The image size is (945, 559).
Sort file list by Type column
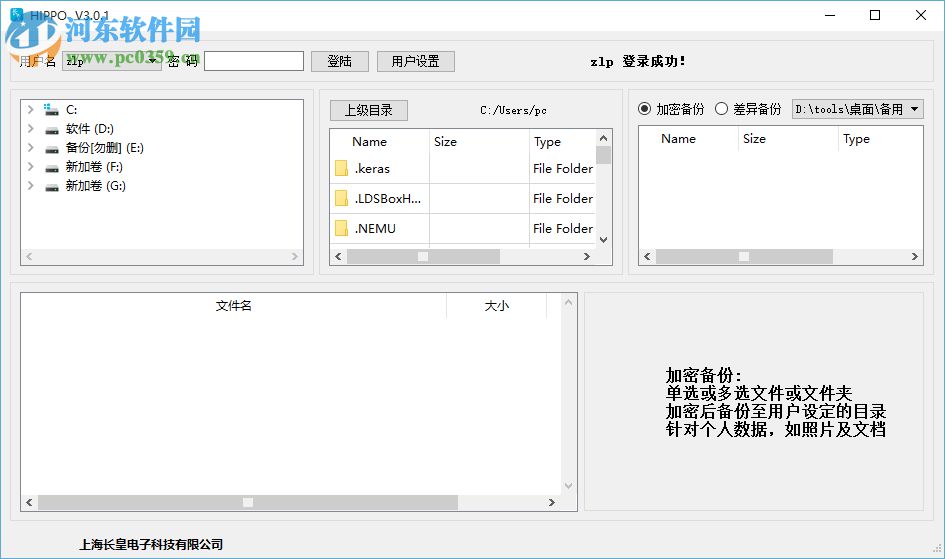pyautogui.click(x=547, y=142)
